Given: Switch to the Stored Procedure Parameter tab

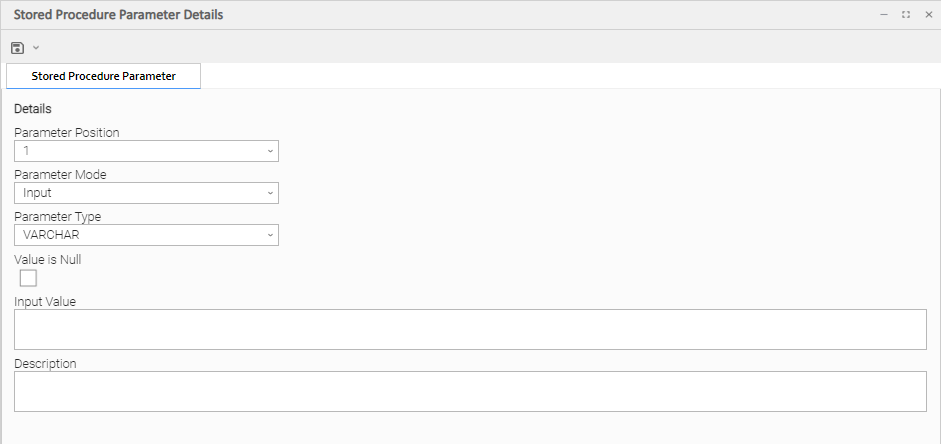Looking at the screenshot, I should click(x=103, y=76).
